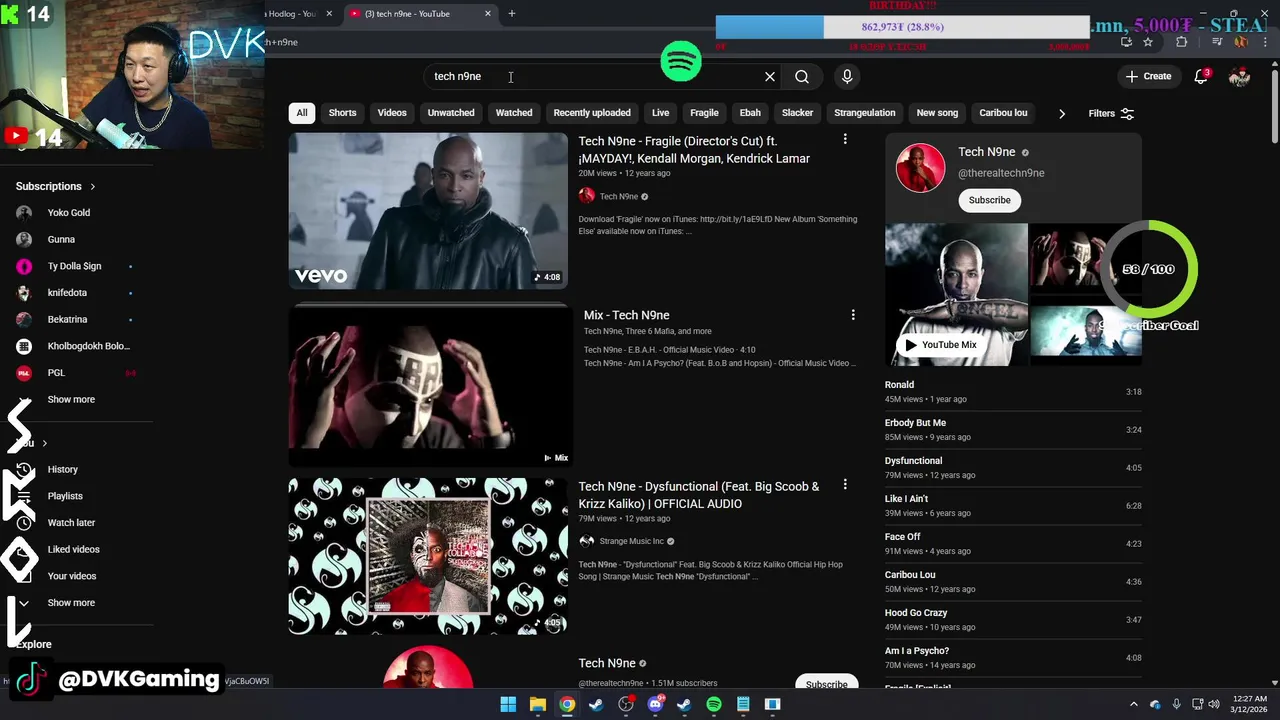Open options menu for Mix - Tech N9ne
The width and height of the screenshot is (1280, 720).
853,315
